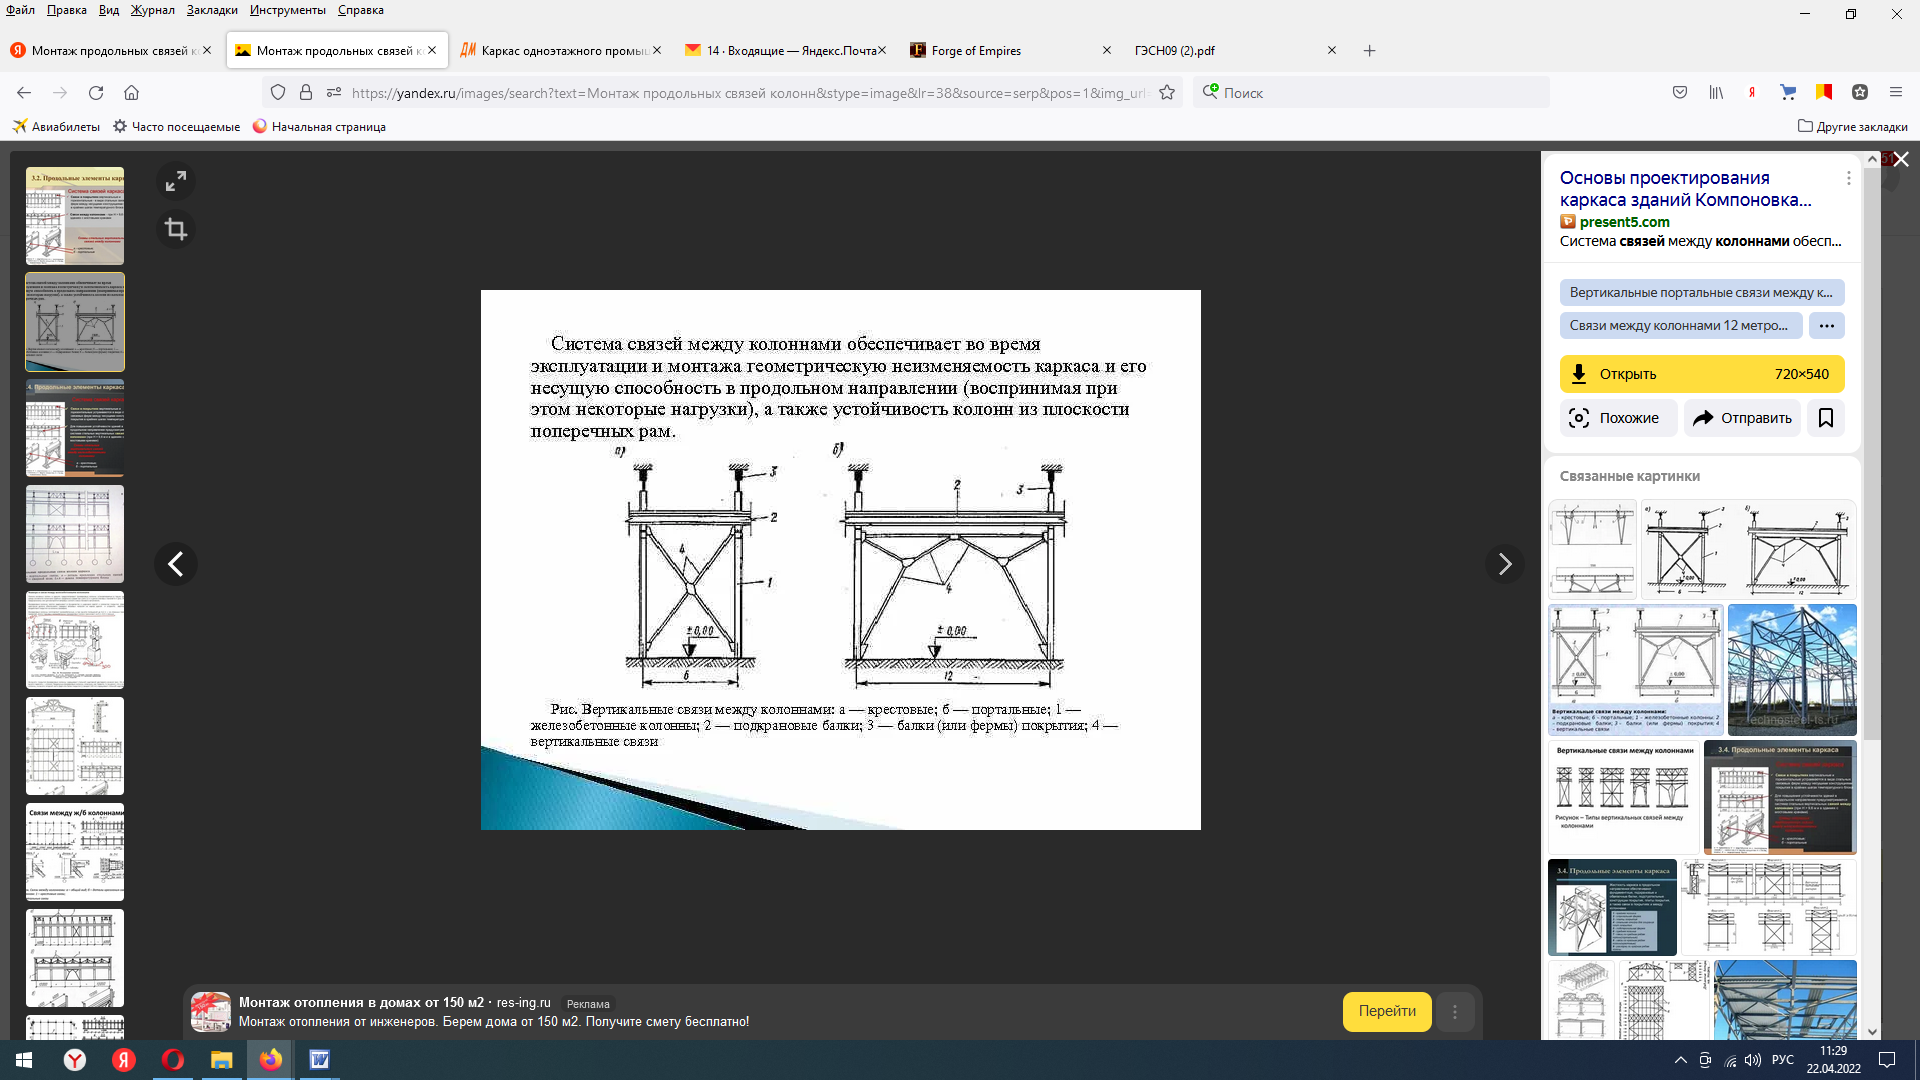
Task: Open the notification center icon
Action: tap(1887, 1060)
